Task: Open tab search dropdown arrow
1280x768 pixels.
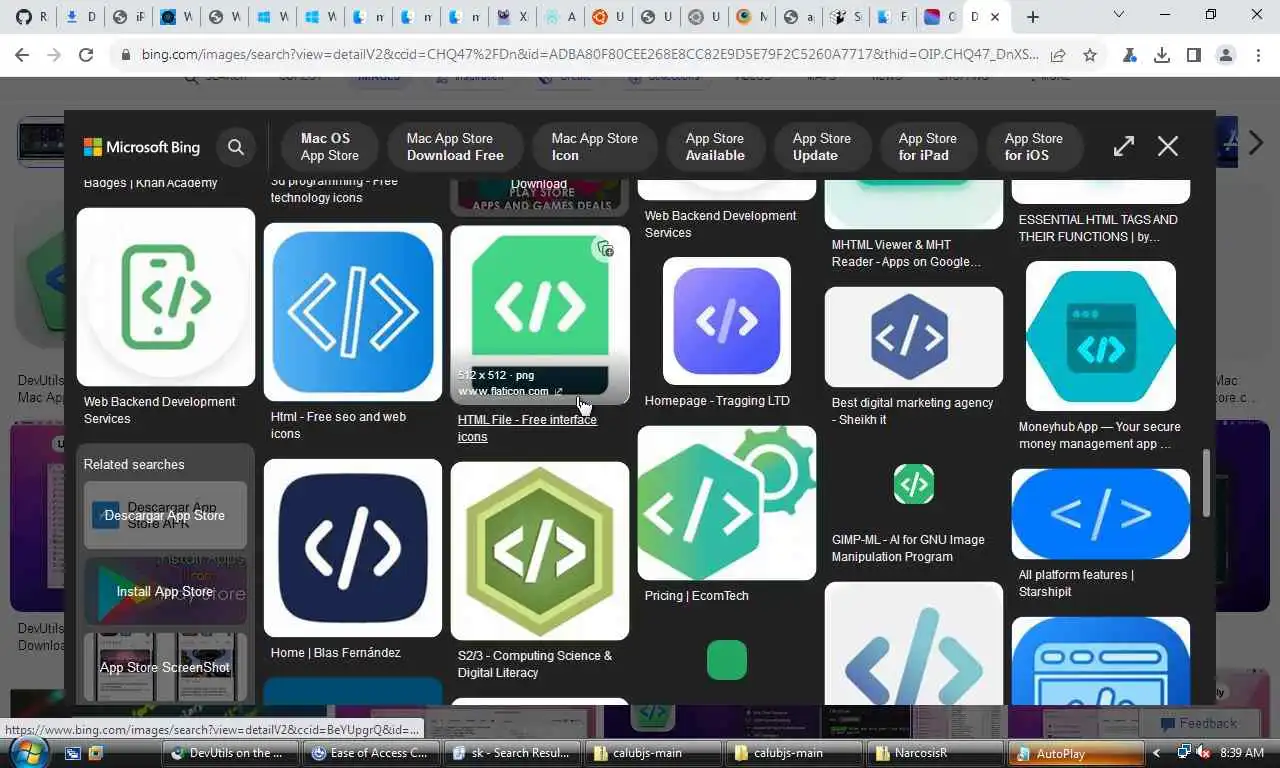Action: point(1118,15)
